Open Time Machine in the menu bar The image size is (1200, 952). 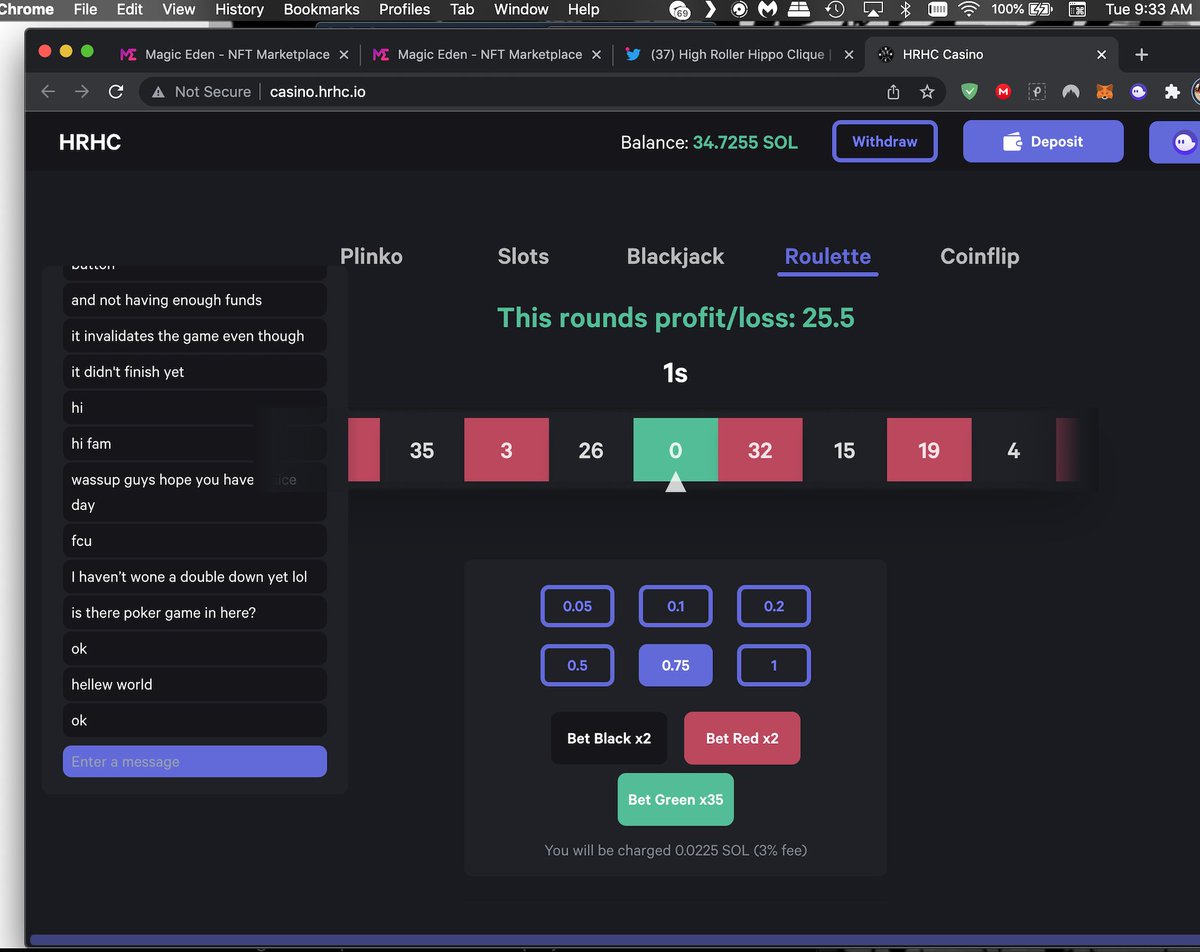(834, 9)
